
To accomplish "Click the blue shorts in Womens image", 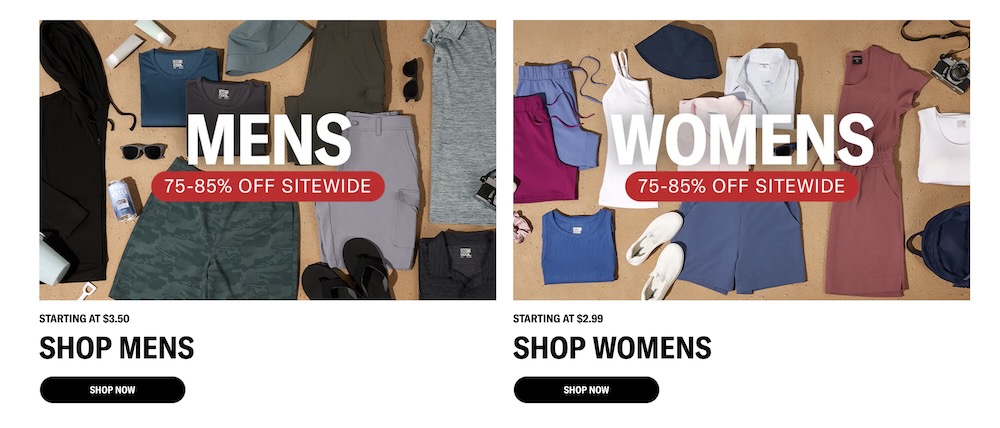I will (x=740, y=246).
